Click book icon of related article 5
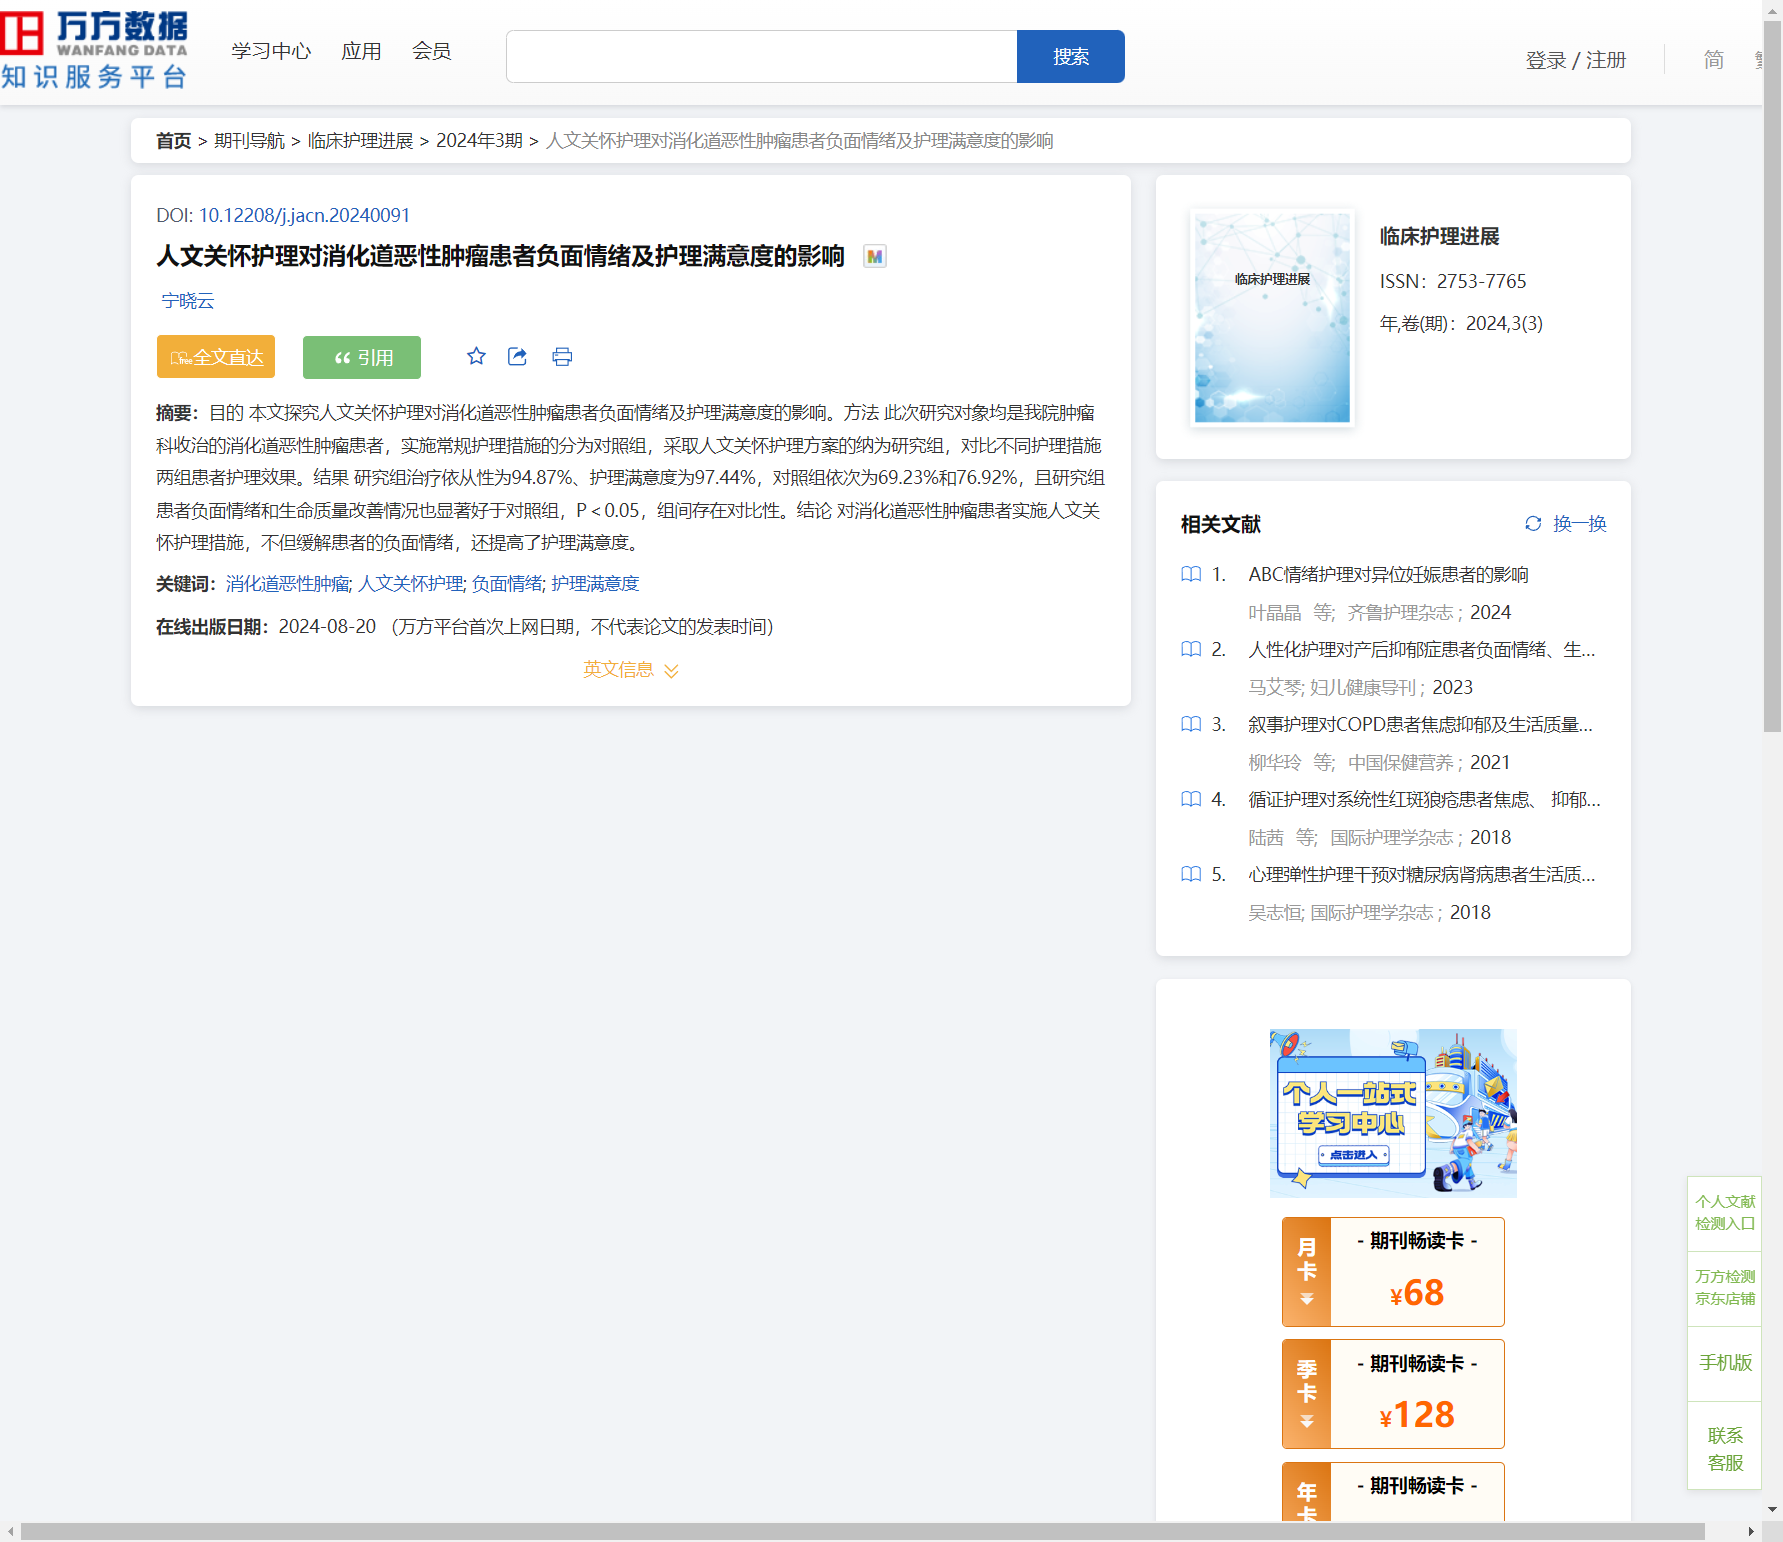 pyautogui.click(x=1191, y=874)
